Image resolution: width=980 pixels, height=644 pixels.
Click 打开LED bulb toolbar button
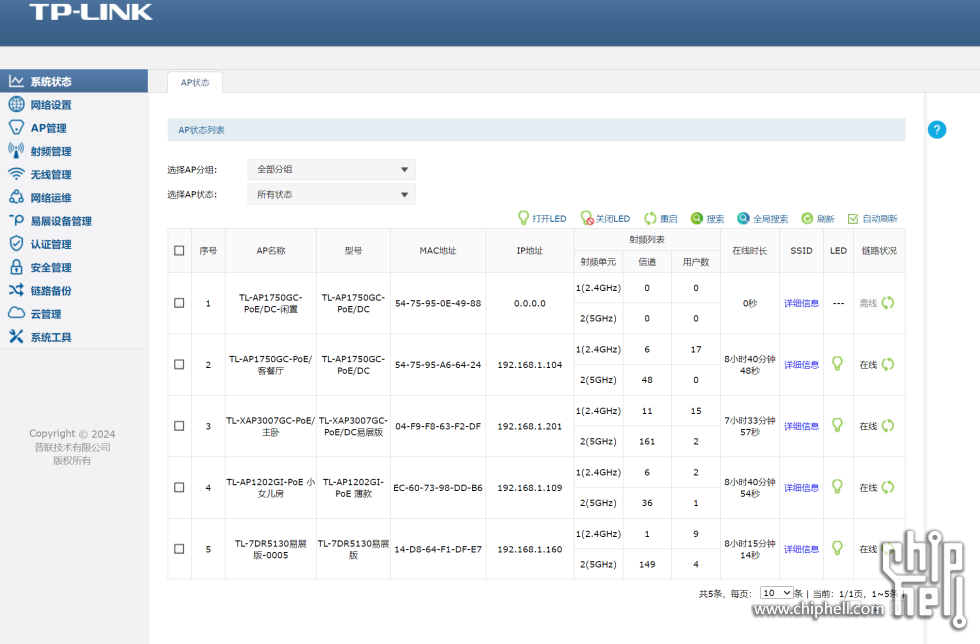tap(542, 218)
